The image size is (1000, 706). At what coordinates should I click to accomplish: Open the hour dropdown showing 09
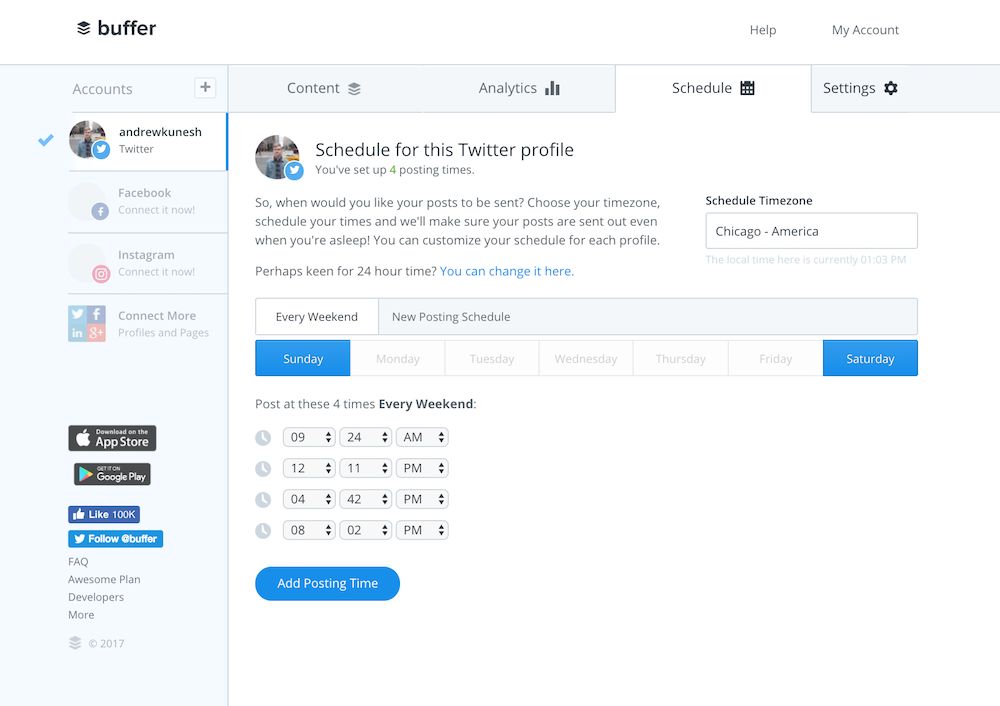pos(309,437)
